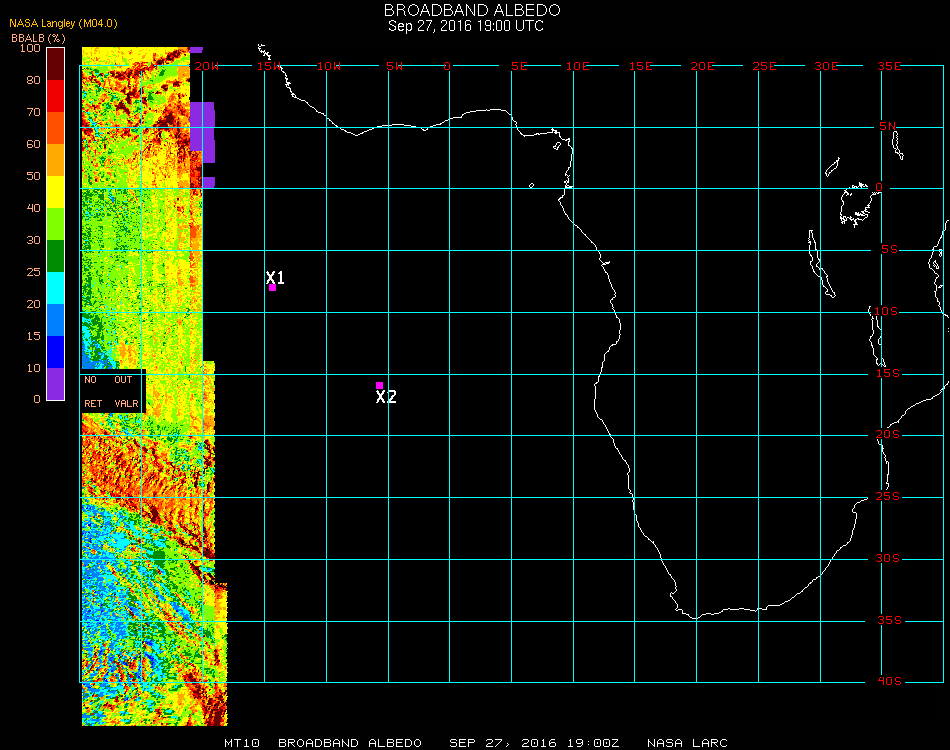
Task: Click the magenta X1 point marker
Action: click(273, 288)
